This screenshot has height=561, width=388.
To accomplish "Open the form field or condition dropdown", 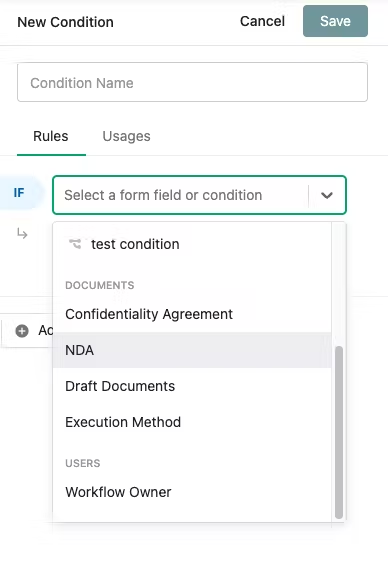I will 199,195.
